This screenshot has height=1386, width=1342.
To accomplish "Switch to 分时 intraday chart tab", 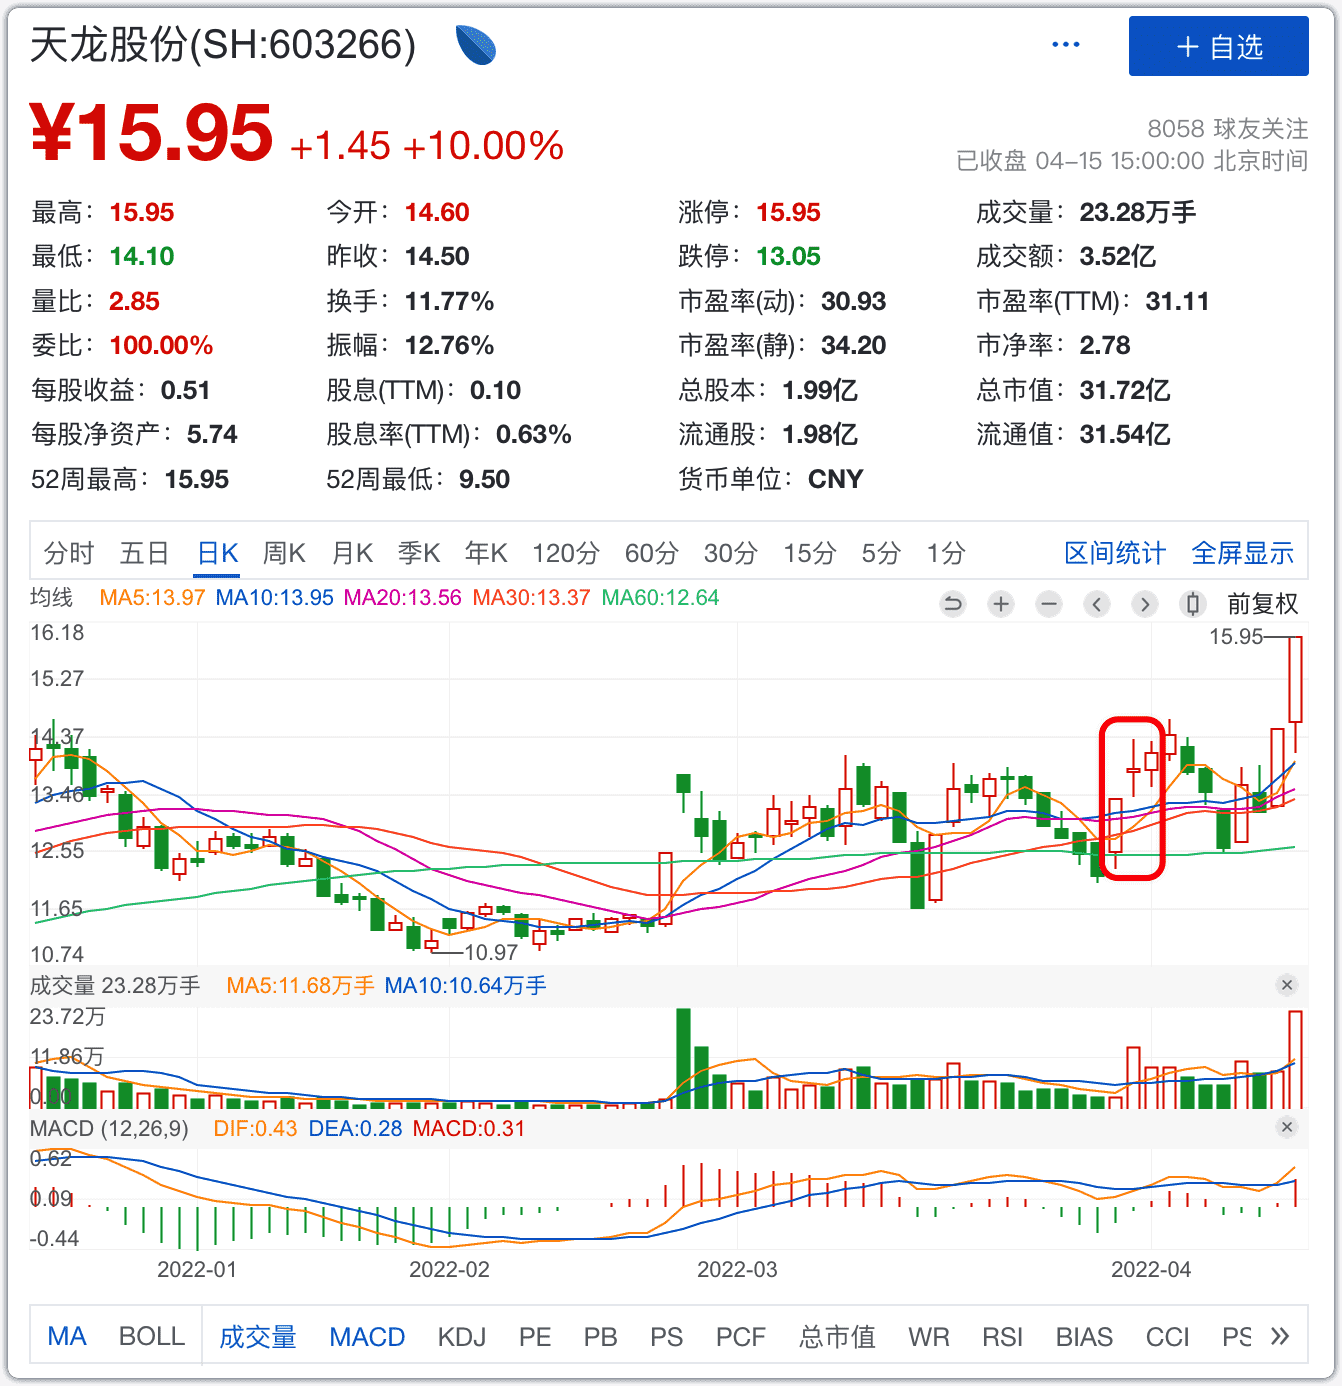I will pos(69,553).
